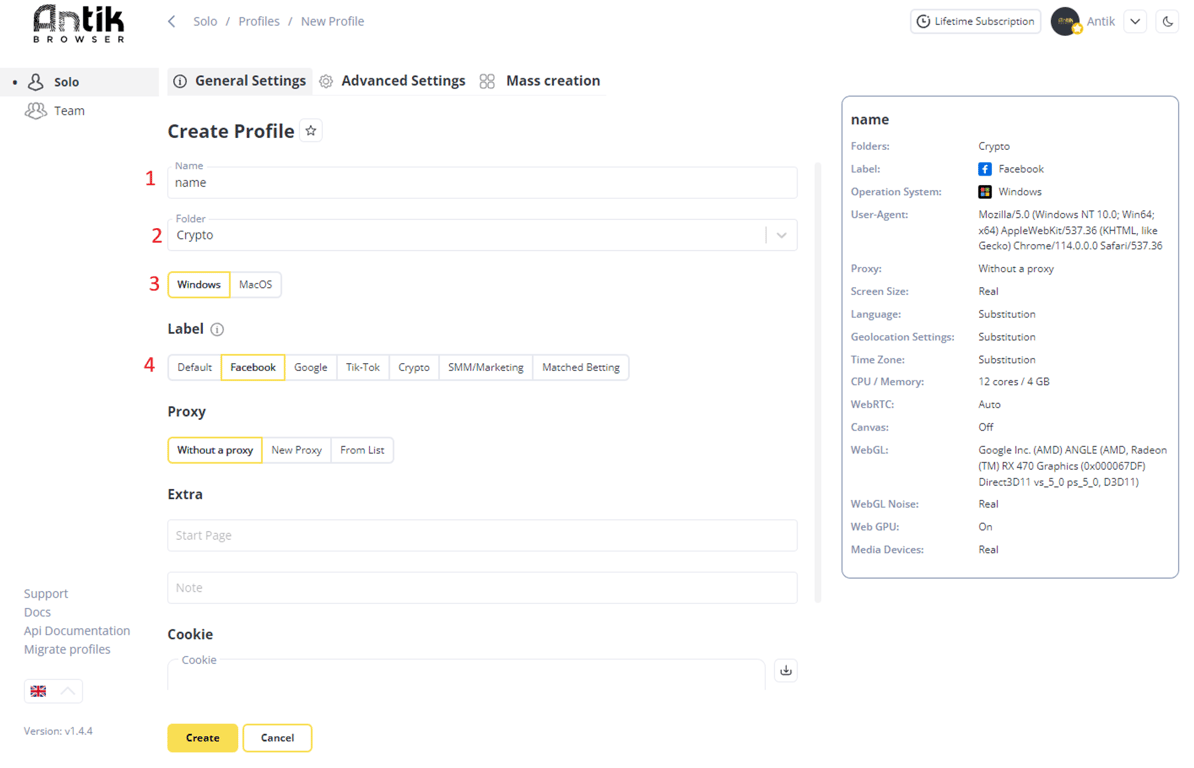Click the Windows logo in summary panel
Screen dimensions: 1194x768
985,192
